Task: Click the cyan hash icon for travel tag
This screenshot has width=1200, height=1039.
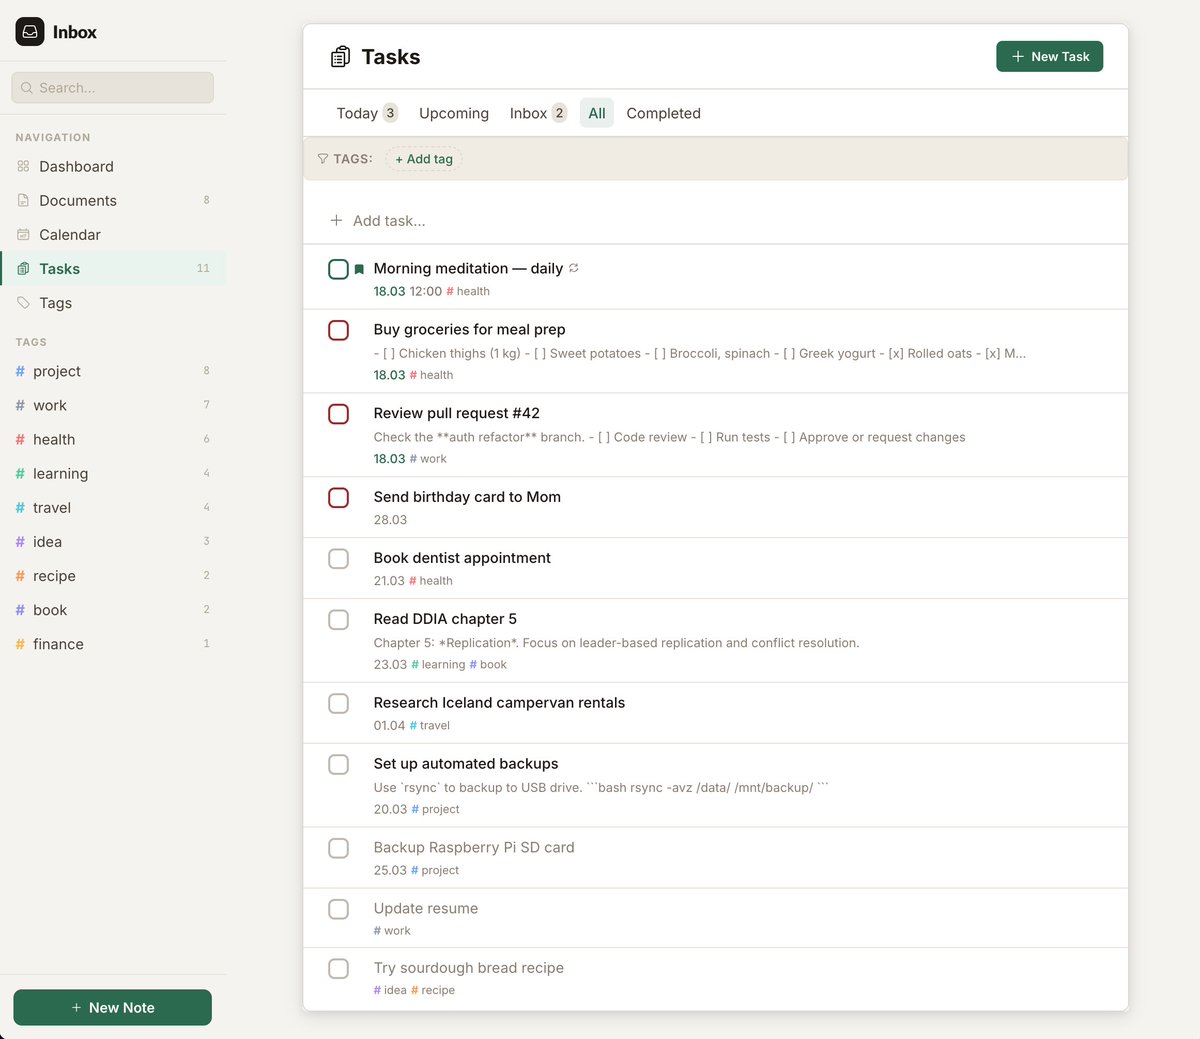Action: point(20,507)
